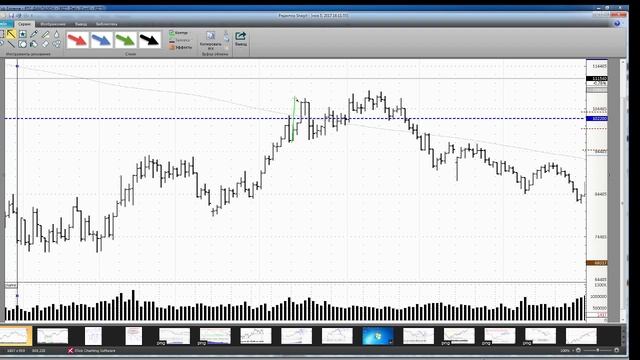Select the yellow-highlighted Arrow drawing tool

pyautogui.click(x=11, y=34)
